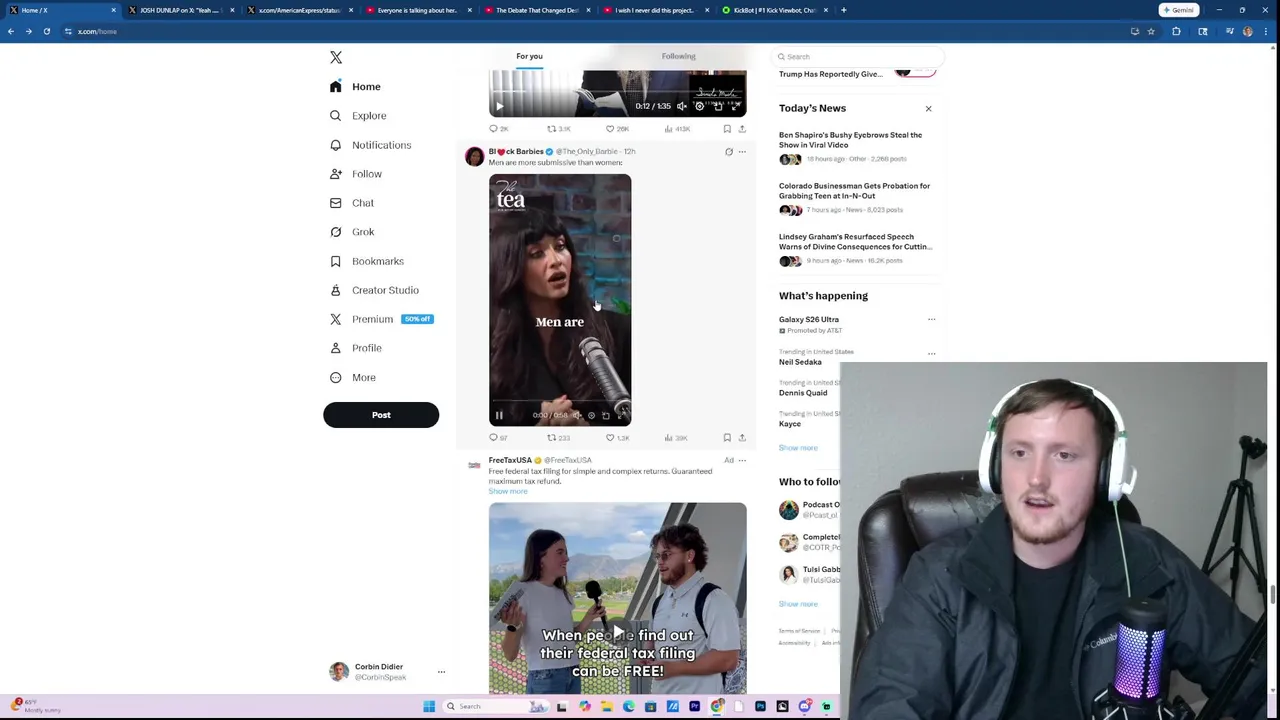Share the top video post
1280x720 pixels.
point(742,129)
